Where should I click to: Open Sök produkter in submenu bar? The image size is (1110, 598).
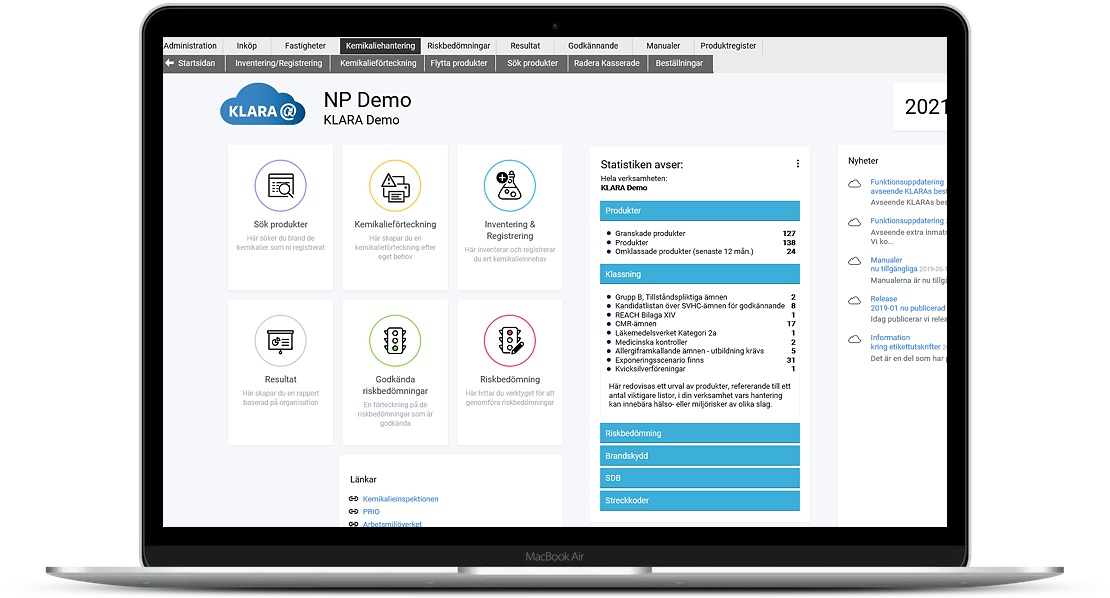tap(532, 64)
